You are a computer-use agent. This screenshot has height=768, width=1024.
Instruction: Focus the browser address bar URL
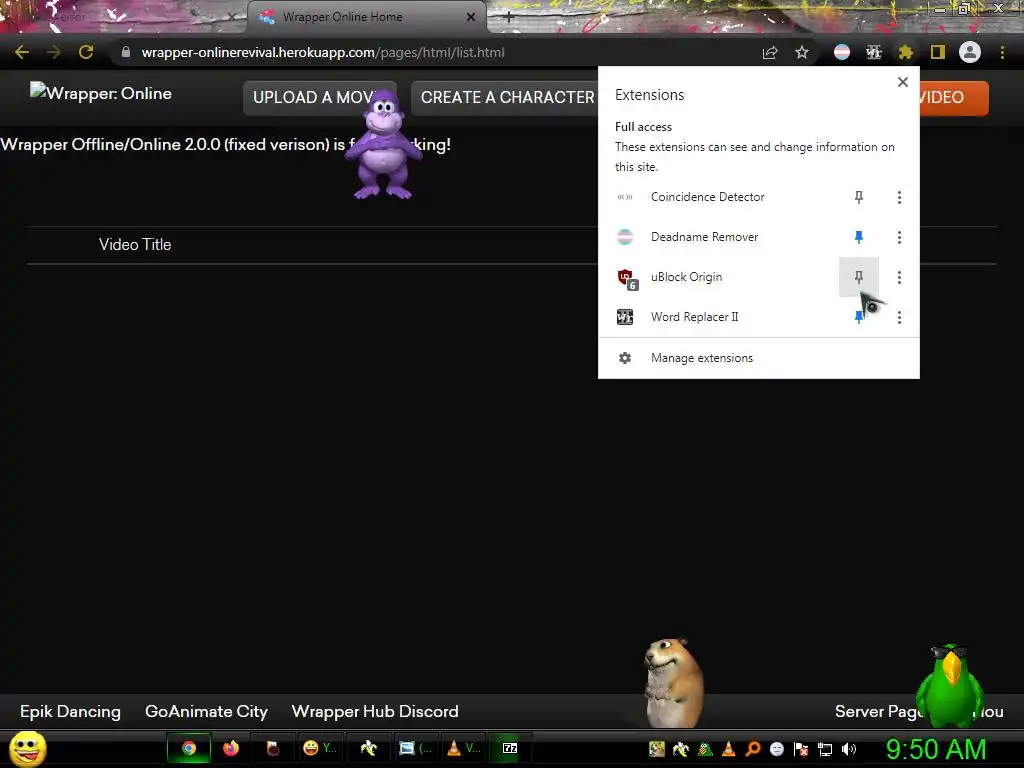[x=323, y=52]
